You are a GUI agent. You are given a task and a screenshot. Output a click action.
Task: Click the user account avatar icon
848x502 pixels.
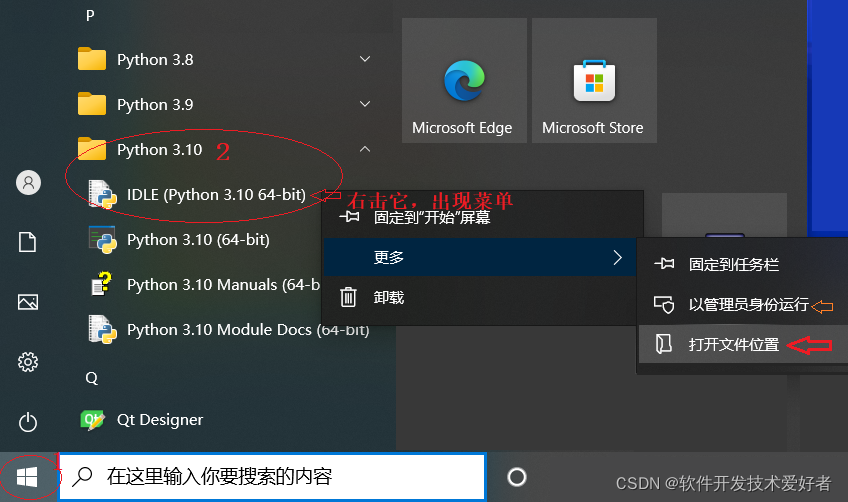(x=28, y=182)
